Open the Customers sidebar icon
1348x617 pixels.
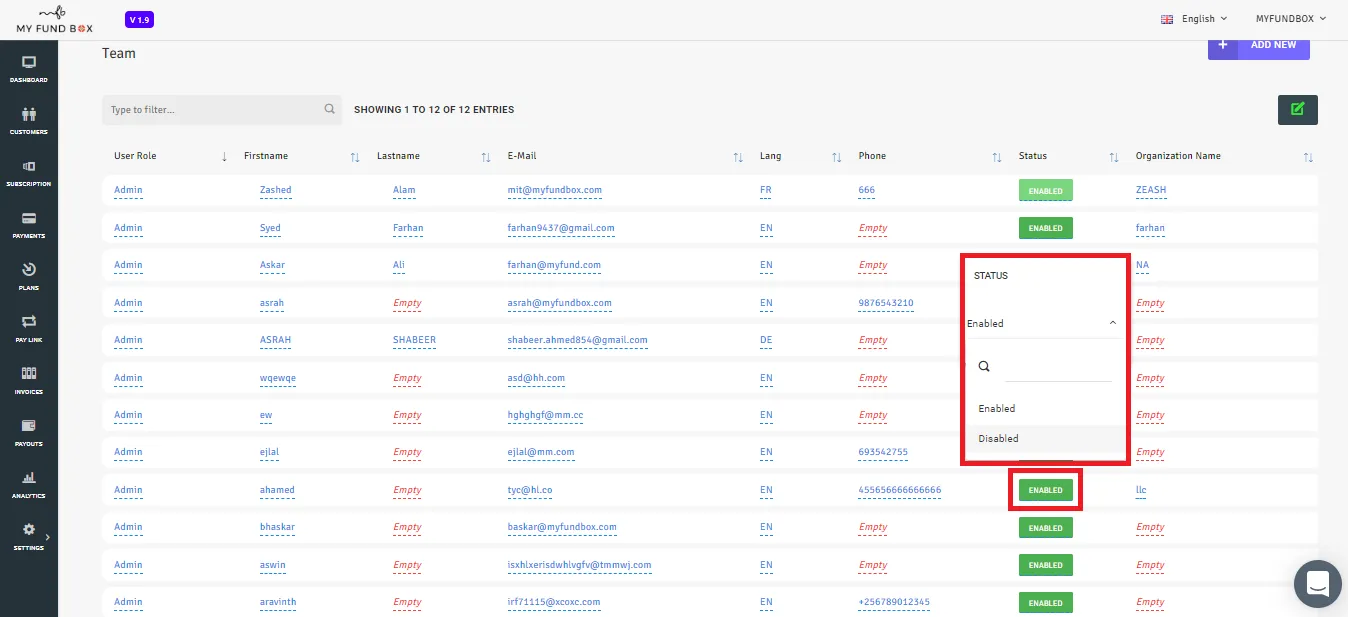(28, 114)
